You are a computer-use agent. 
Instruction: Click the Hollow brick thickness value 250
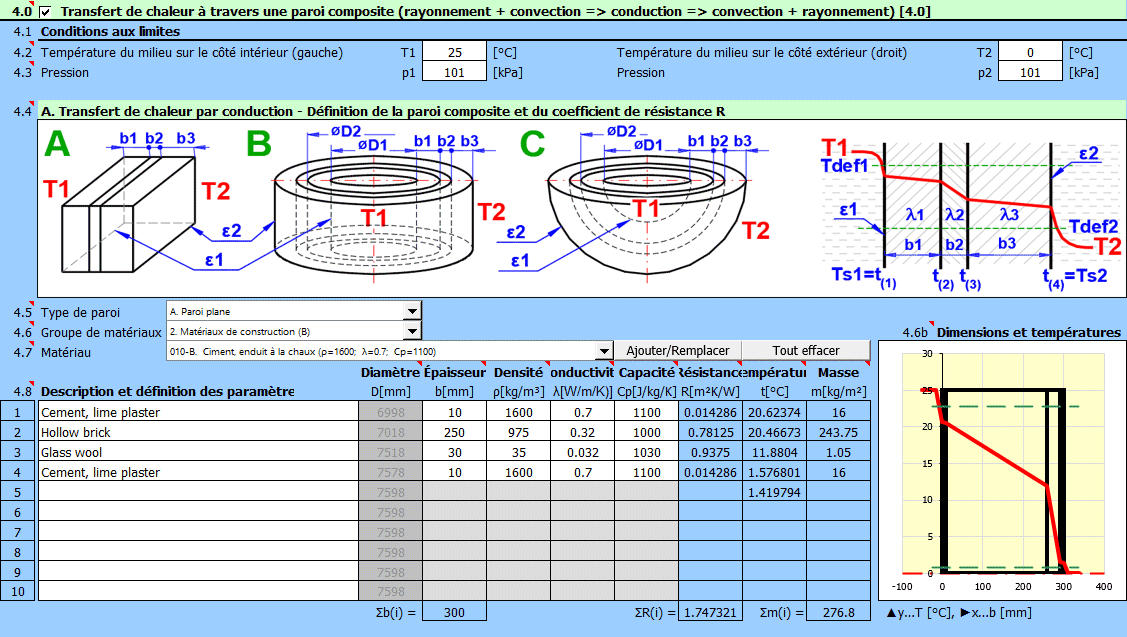[455, 432]
